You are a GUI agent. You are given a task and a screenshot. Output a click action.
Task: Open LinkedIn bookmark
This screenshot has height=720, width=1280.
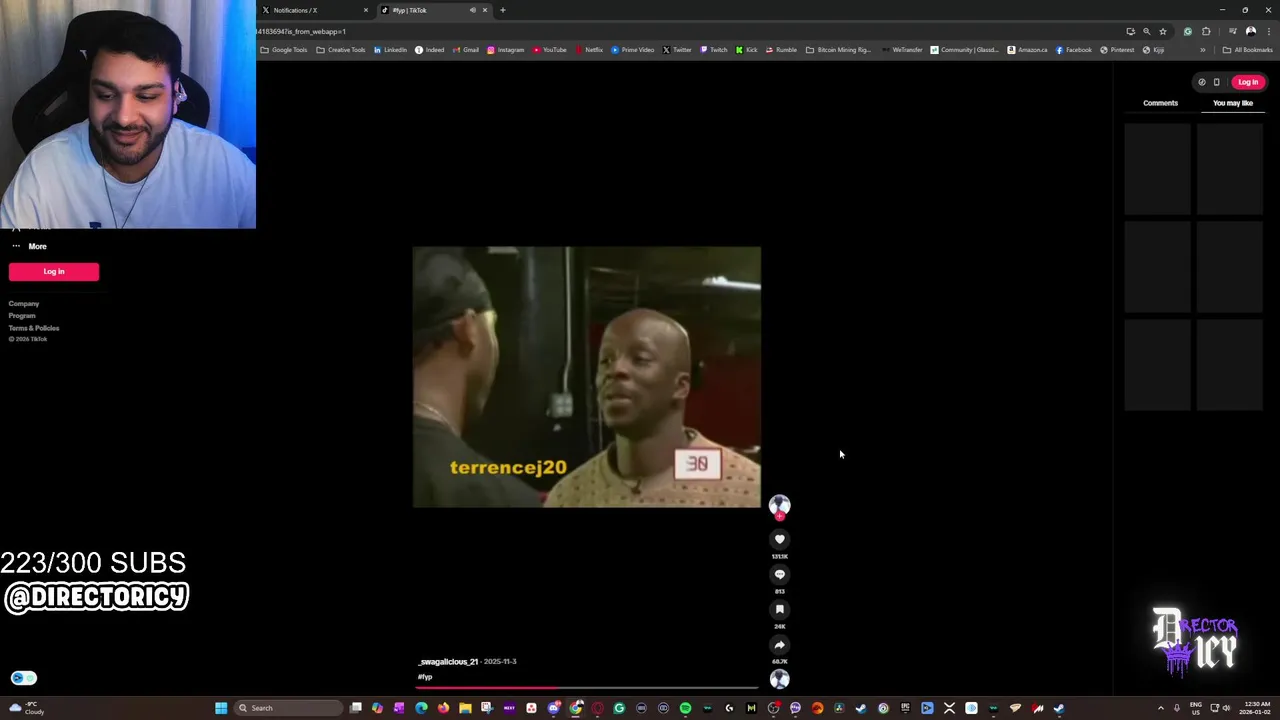390,50
